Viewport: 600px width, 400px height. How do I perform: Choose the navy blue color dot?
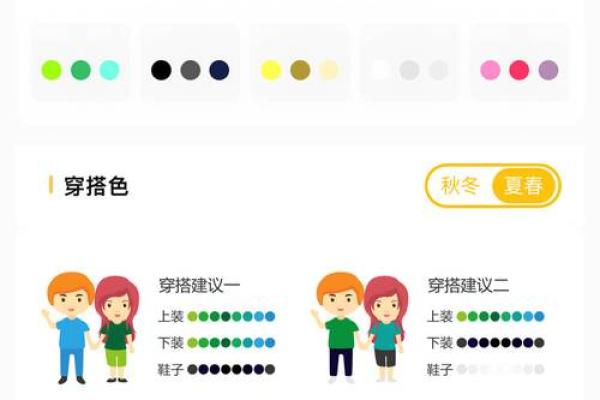coord(219,70)
